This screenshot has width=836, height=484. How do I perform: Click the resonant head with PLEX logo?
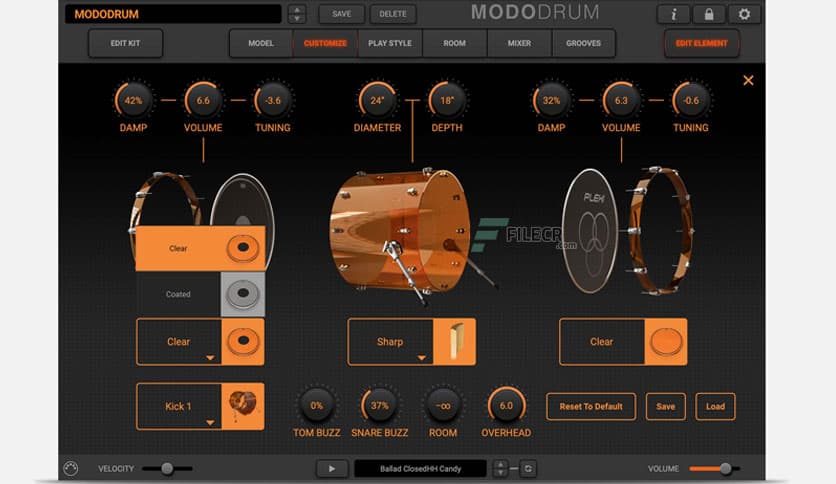(x=591, y=231)
